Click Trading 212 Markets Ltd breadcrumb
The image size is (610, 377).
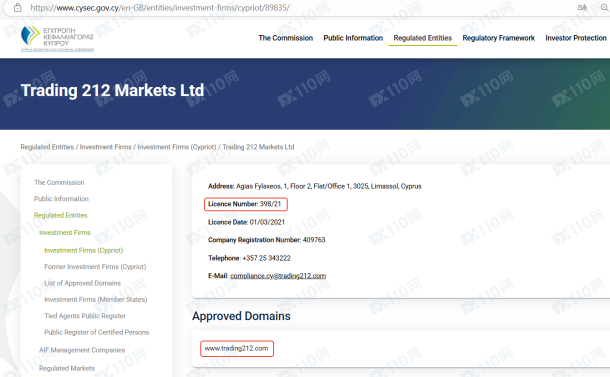click(258, 147)
